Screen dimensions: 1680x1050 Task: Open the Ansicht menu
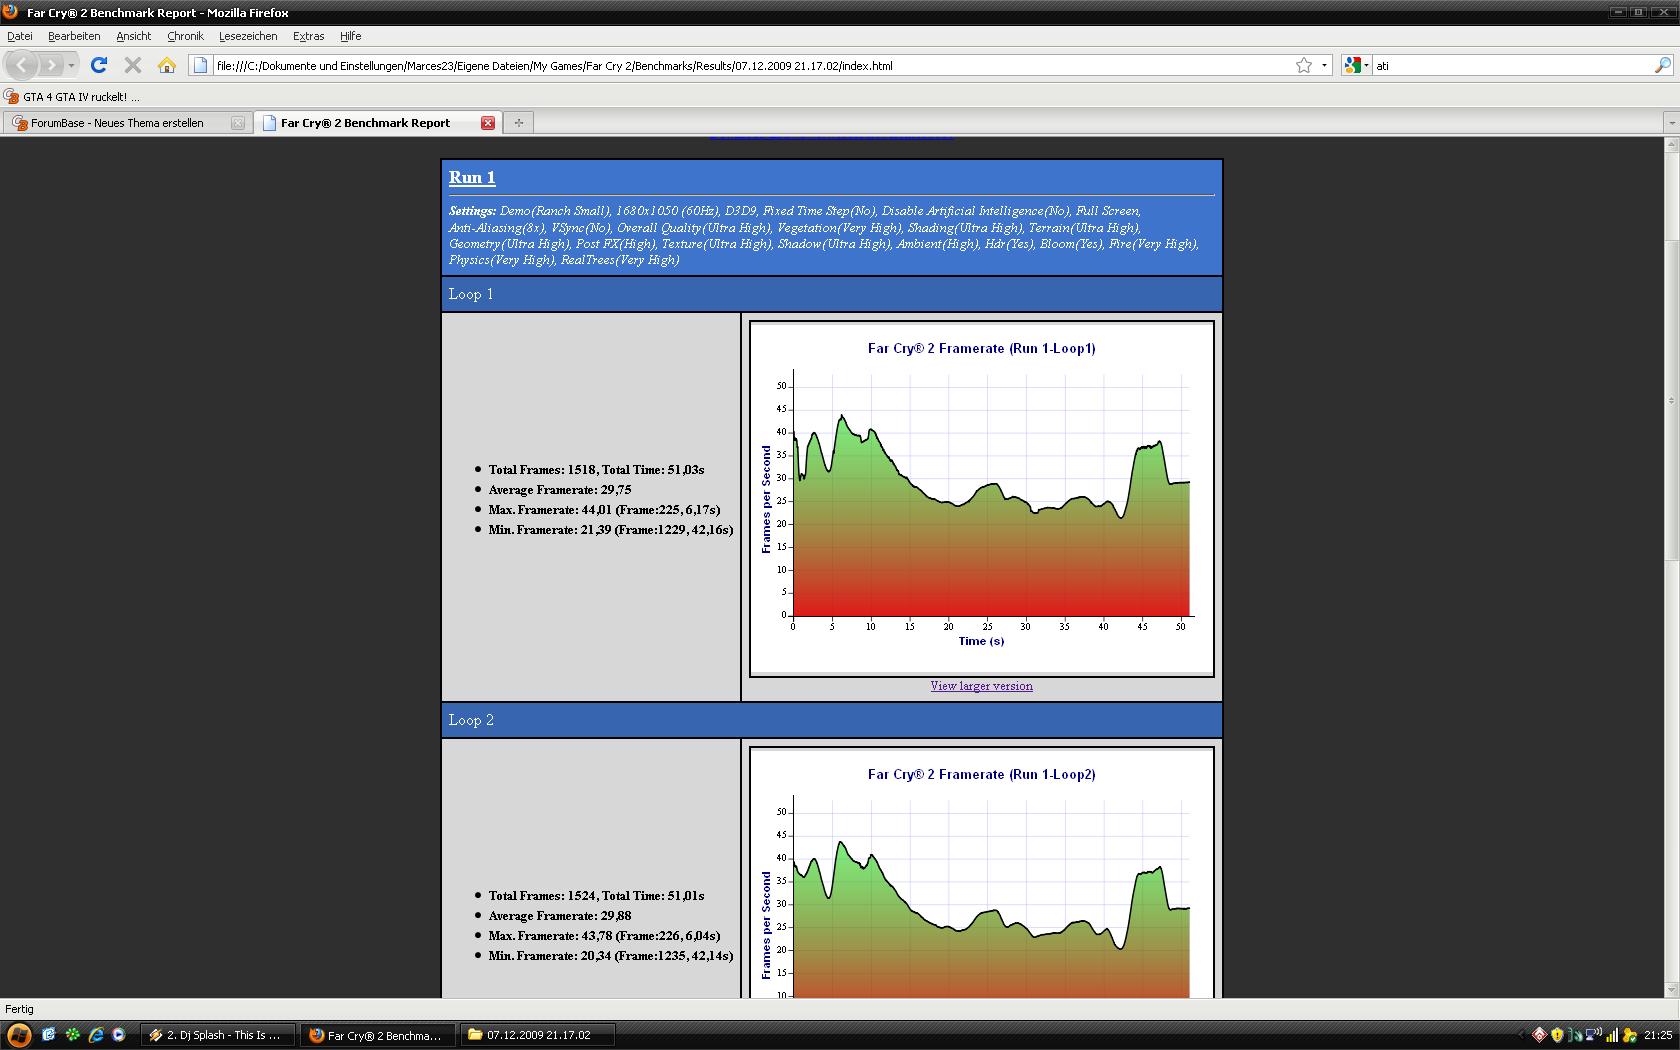tap(133, 36)
